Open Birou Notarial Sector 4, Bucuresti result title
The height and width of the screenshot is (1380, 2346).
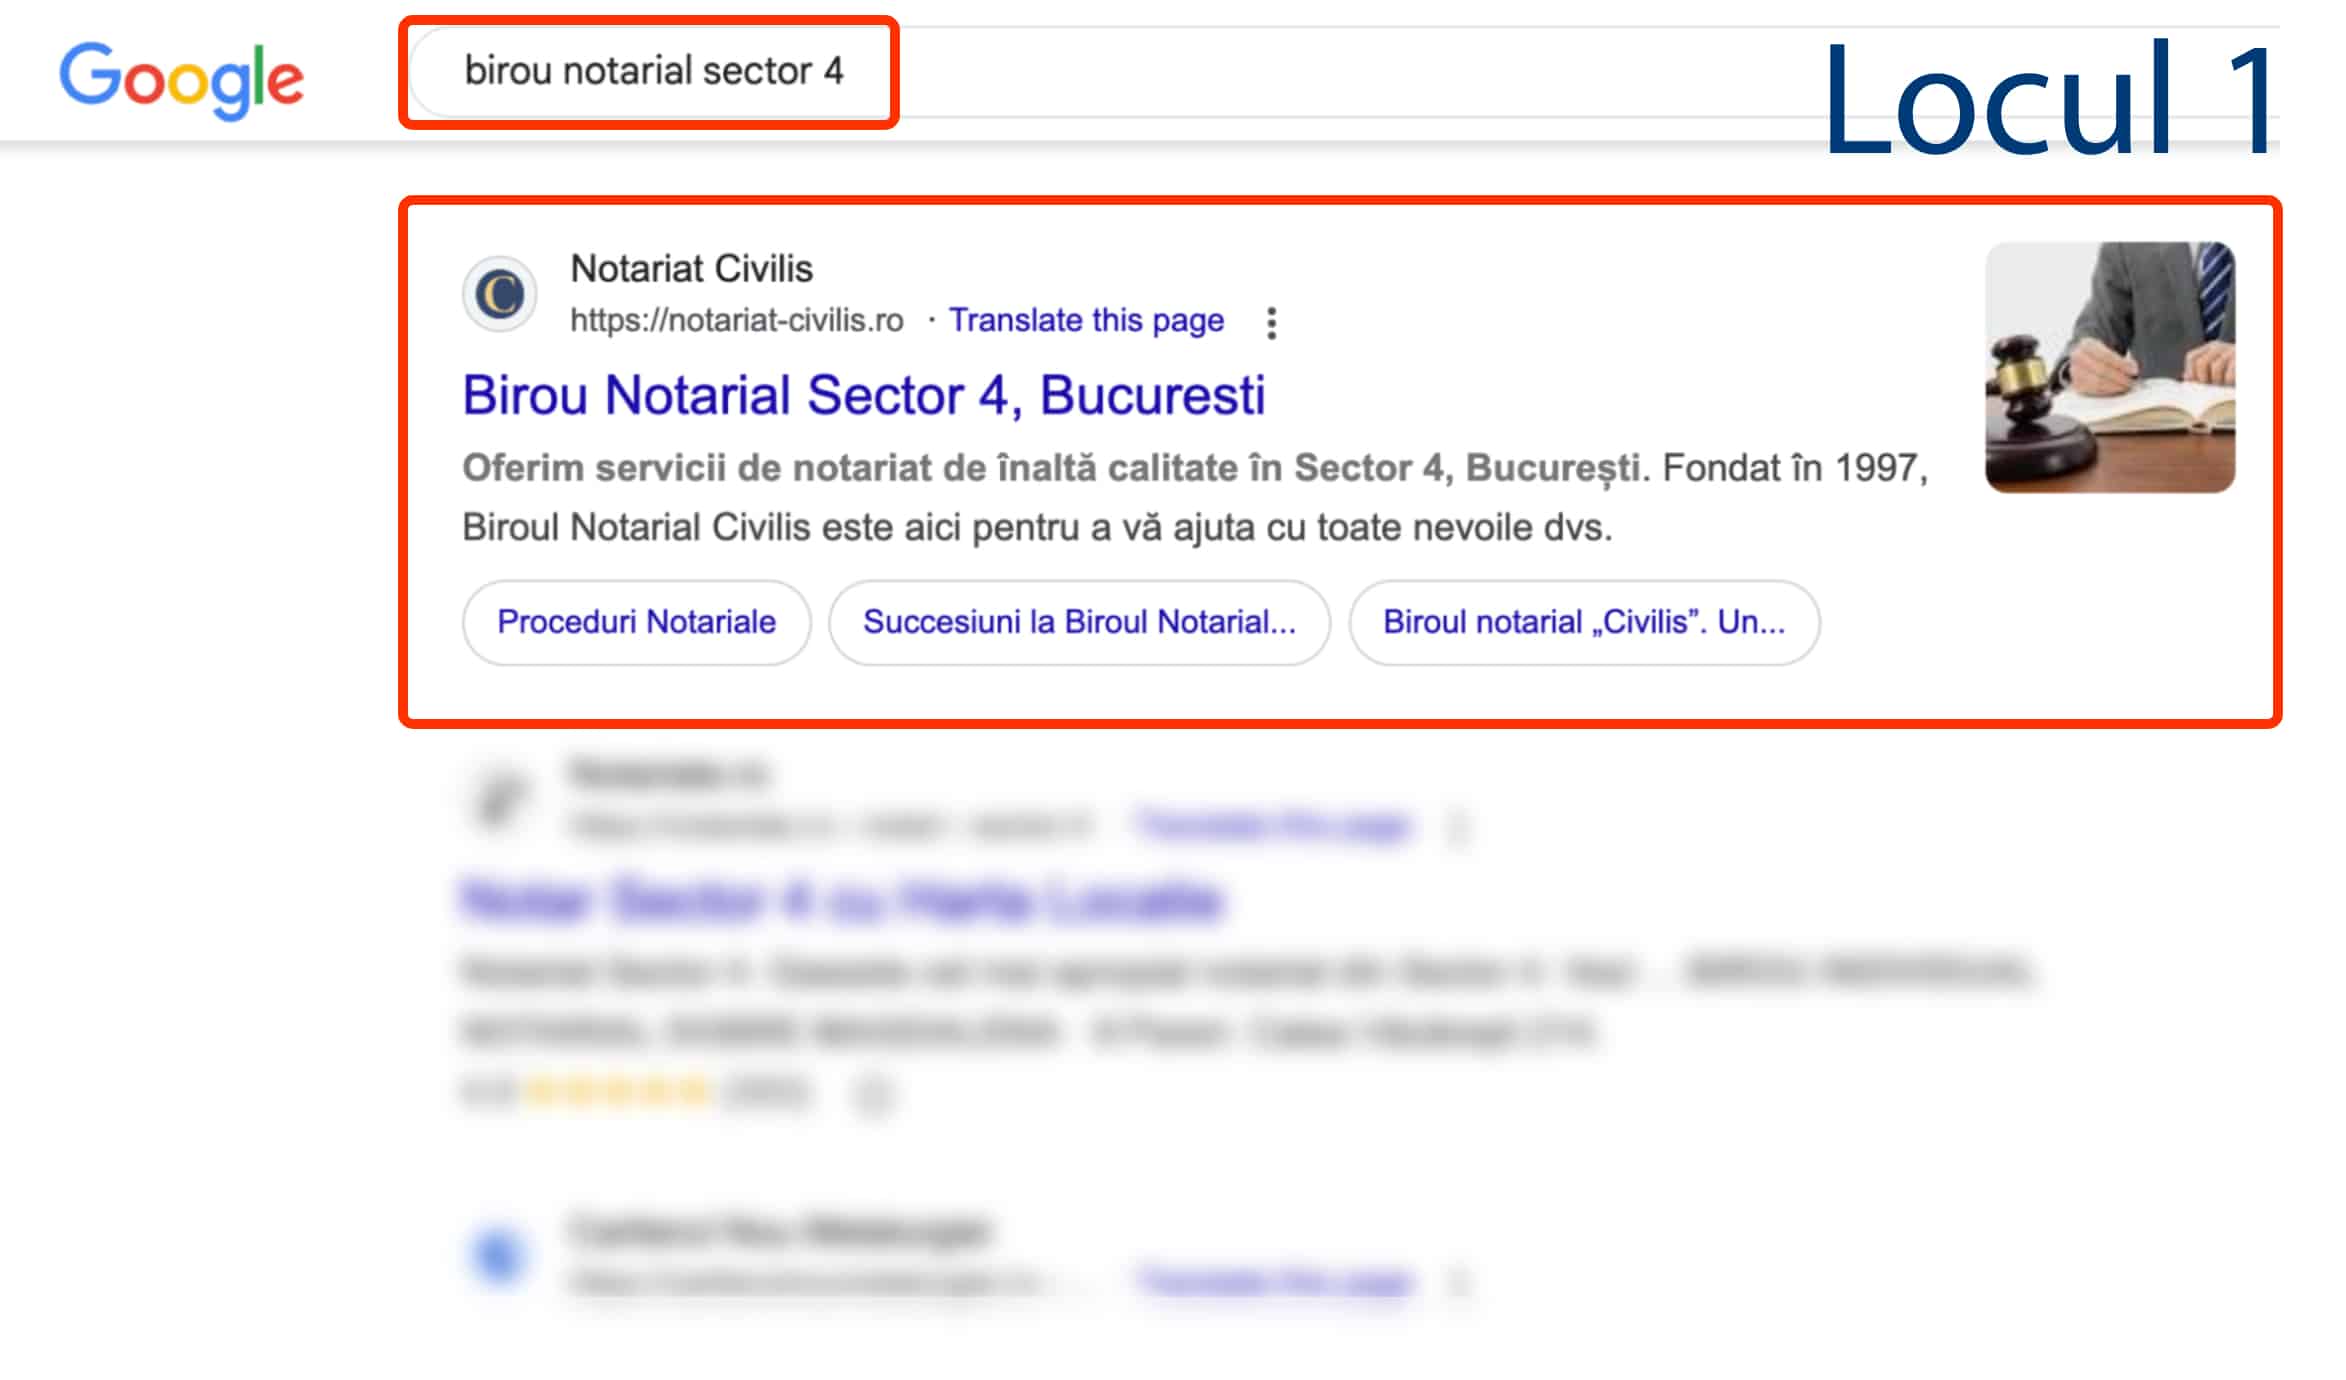[x=863, y=395]
